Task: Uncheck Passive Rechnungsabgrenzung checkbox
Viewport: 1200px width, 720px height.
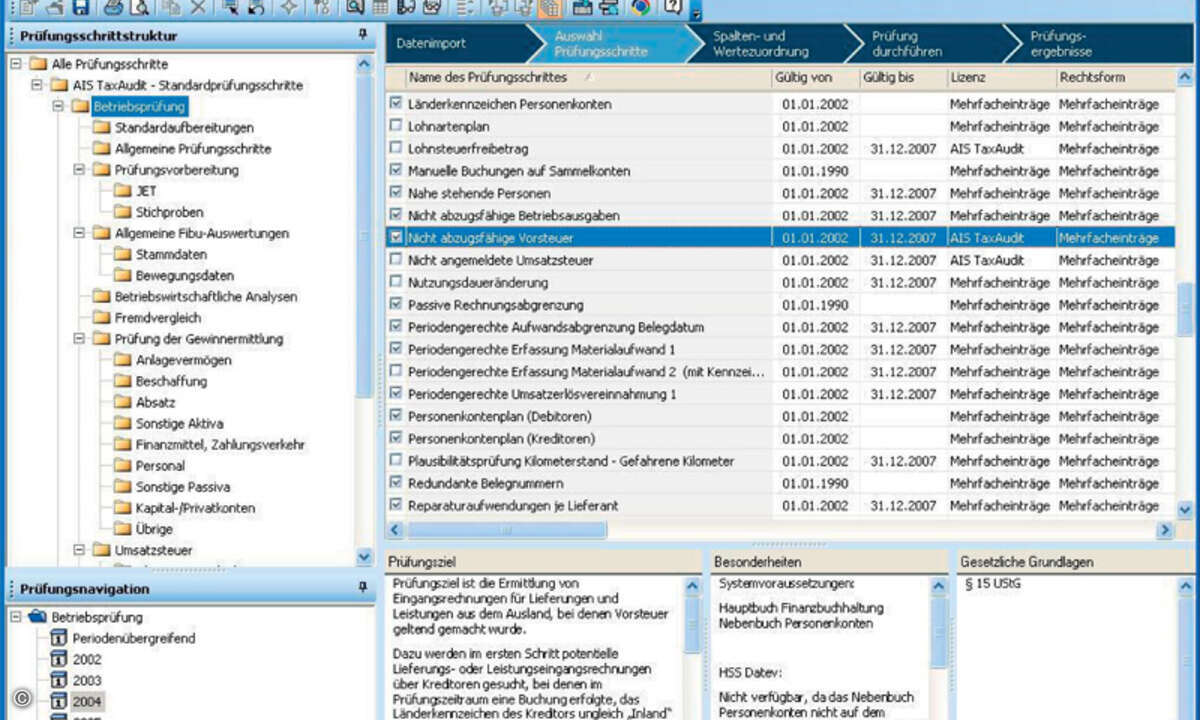Action: [x=396, y=304]
